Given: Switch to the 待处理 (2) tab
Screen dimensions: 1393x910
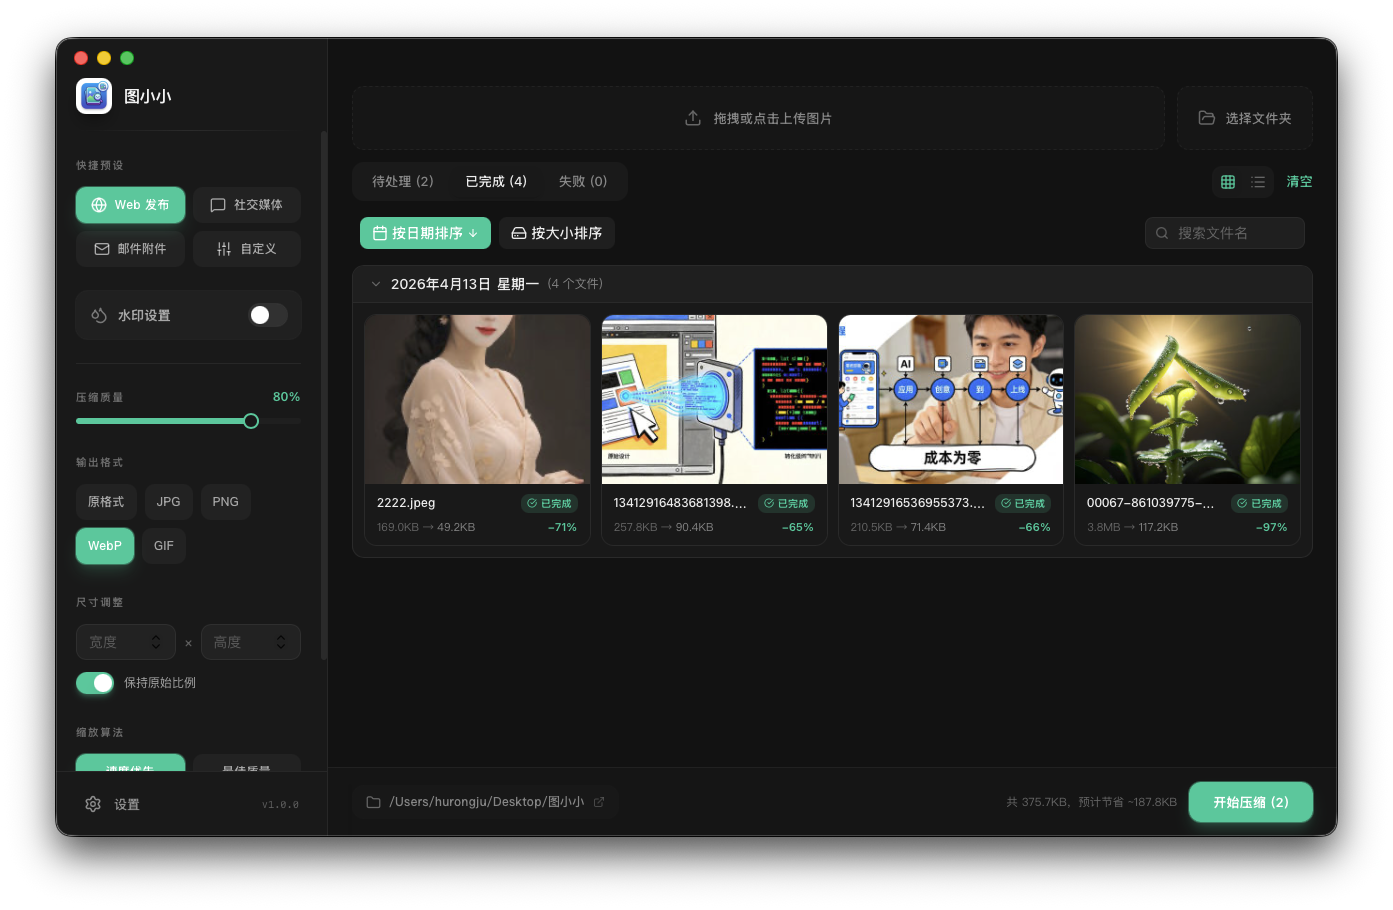Looking at the screenshot, I should [x=402, y=182].
